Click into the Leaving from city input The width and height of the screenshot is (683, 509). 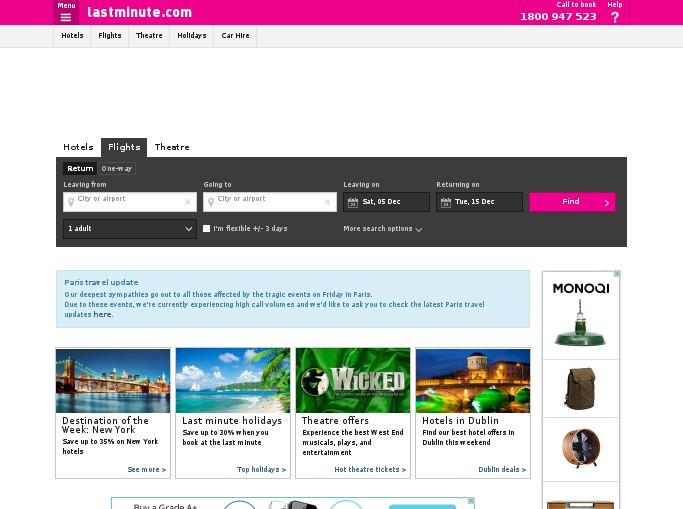coord(130,202)
